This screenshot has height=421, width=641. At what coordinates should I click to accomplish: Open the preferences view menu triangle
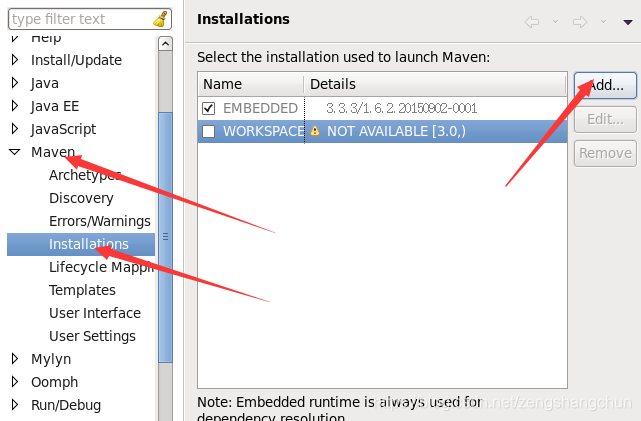pos(628,22)
